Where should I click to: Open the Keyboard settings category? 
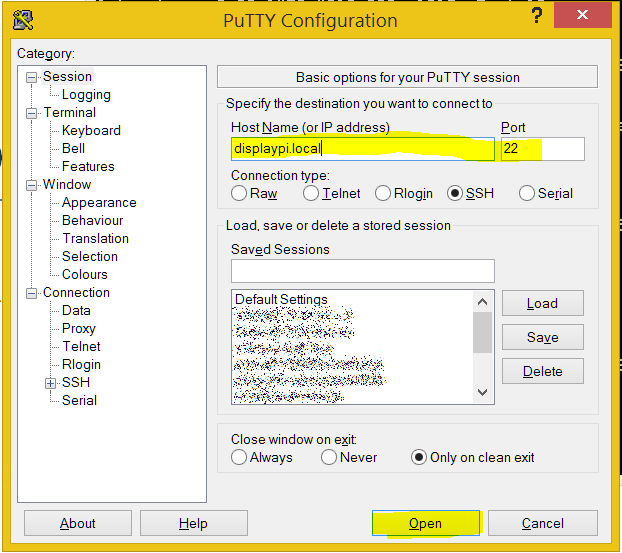(91, 131)
